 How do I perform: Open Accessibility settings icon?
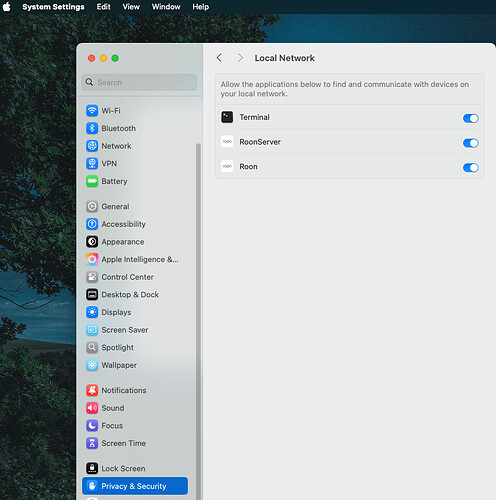click(x=92, y=224)
